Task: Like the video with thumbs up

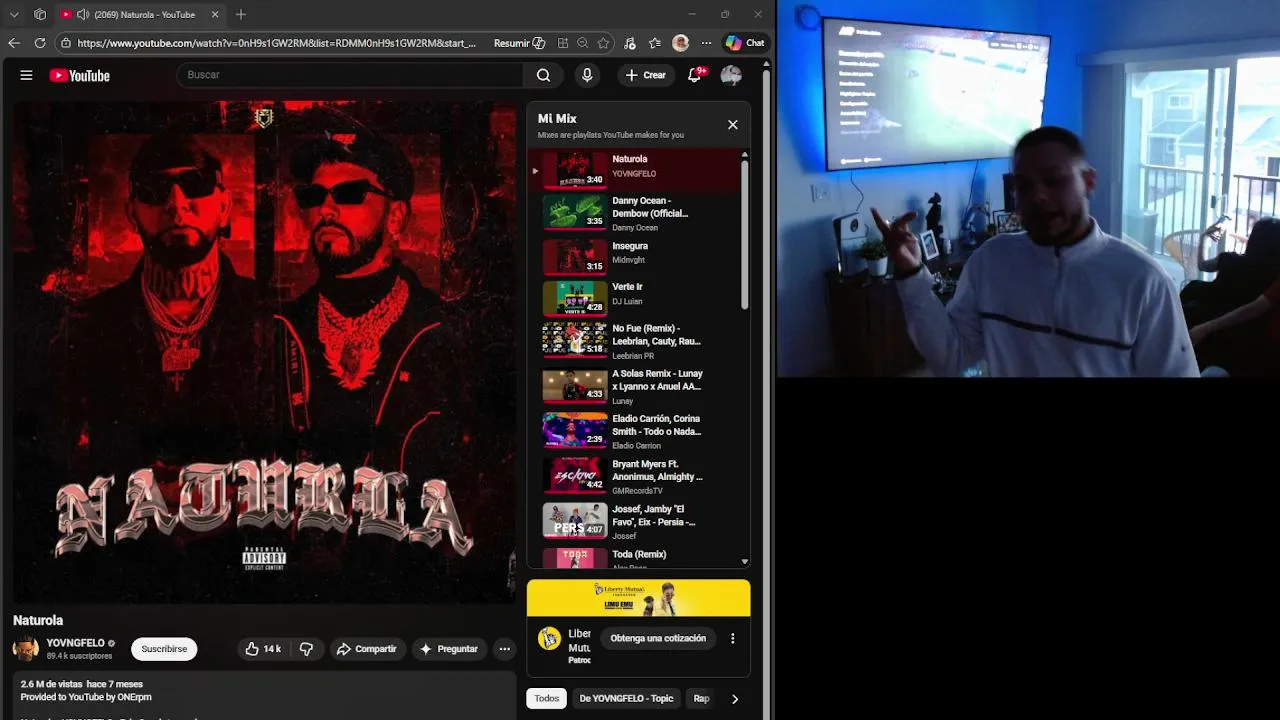Action: click(x=263, y=649)
